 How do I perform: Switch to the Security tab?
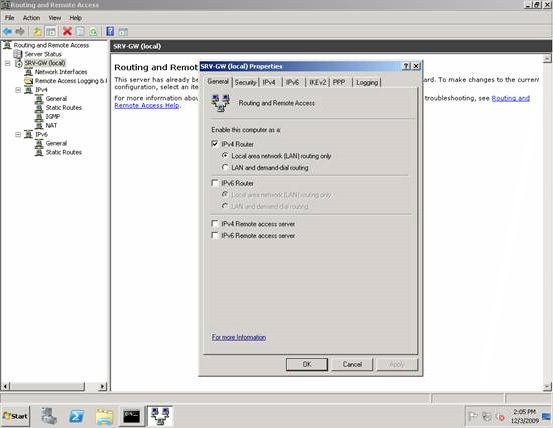pos(245,82)
